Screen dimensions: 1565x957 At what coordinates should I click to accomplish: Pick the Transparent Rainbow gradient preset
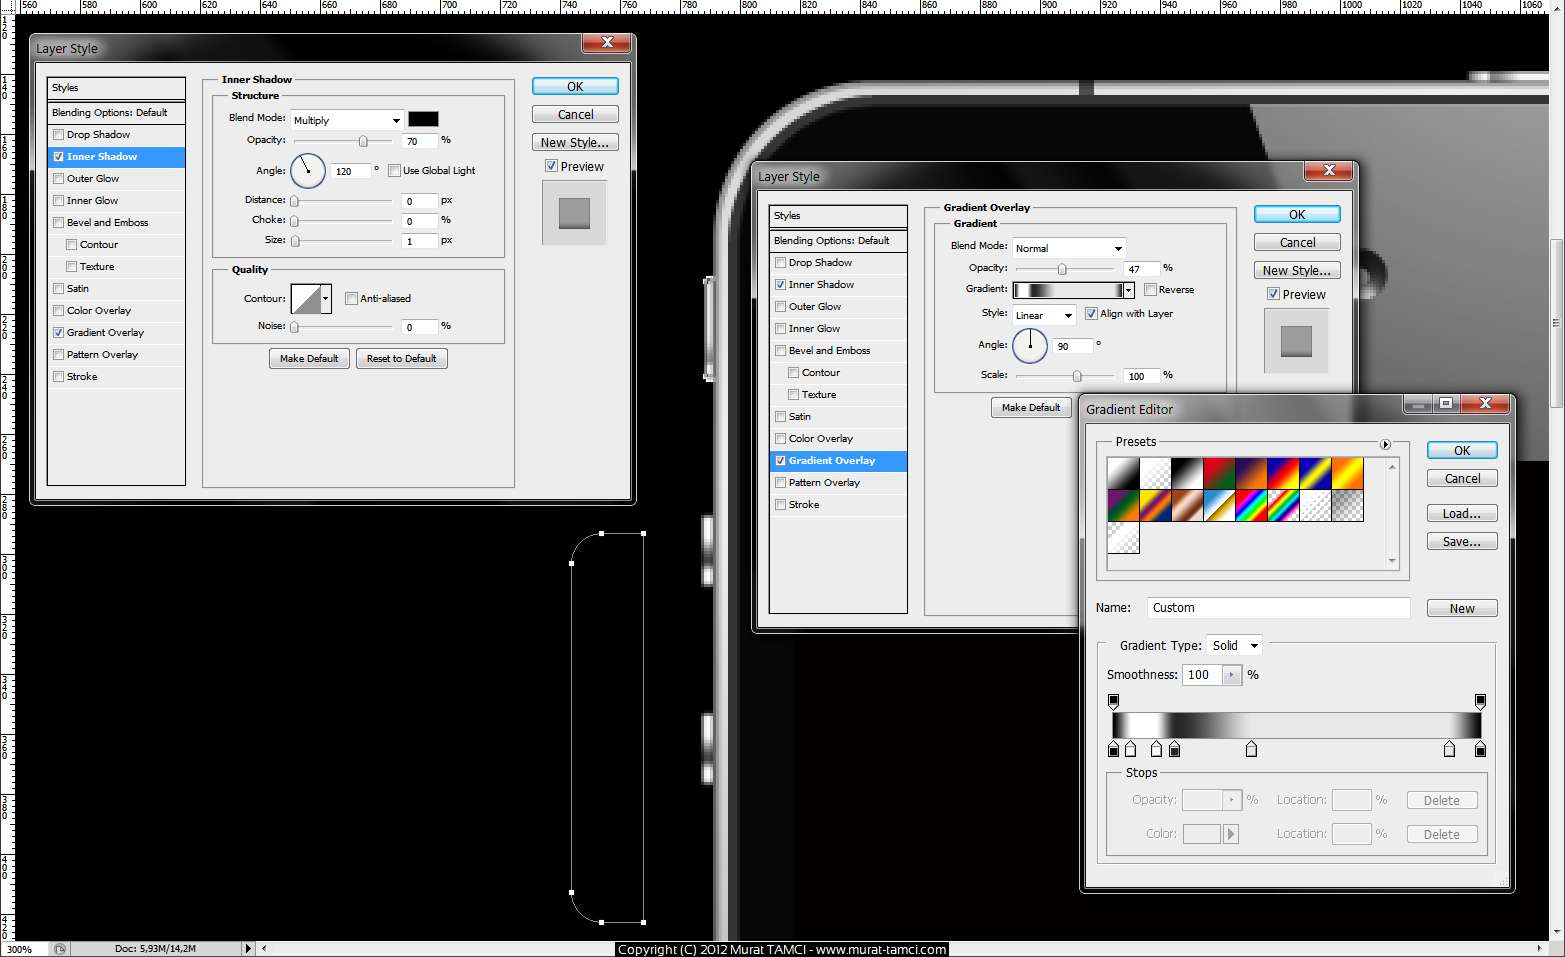click(x=1283, y=505)
